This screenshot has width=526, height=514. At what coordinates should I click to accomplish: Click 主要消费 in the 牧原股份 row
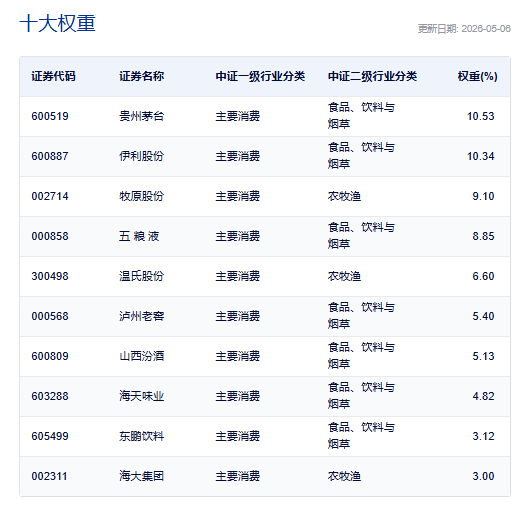238,196
